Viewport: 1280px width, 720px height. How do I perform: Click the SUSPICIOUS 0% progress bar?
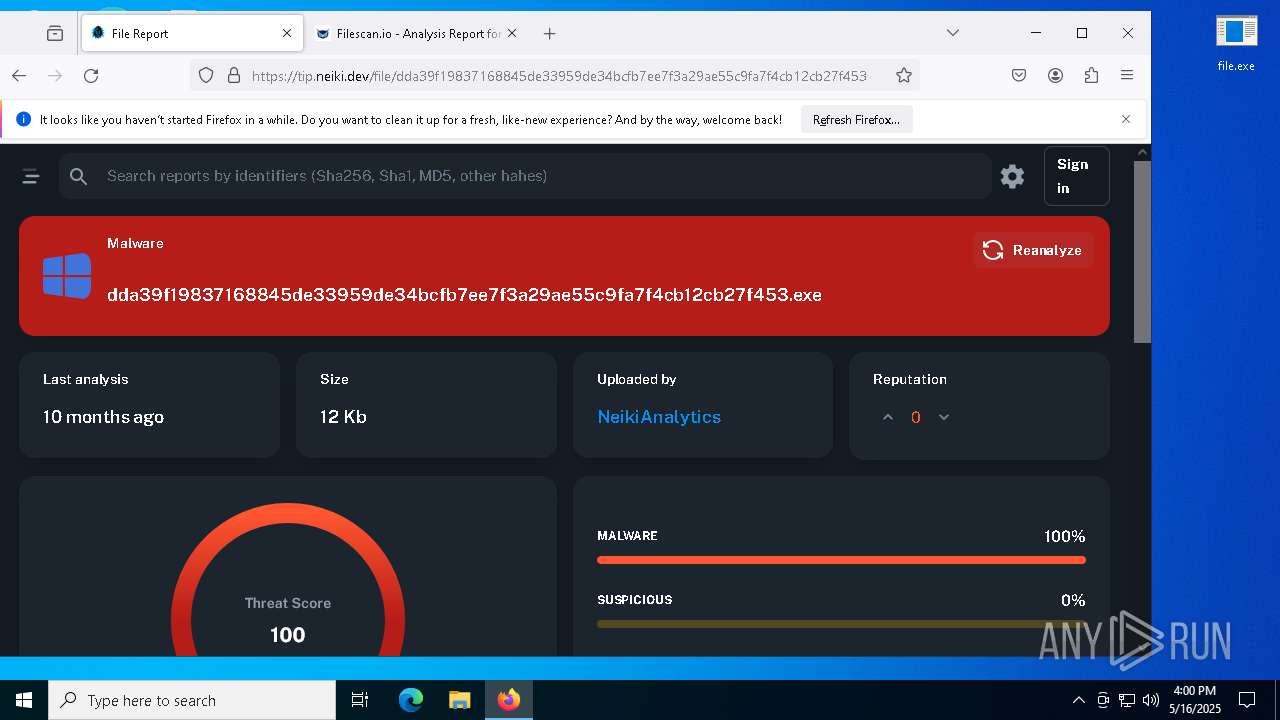pos(841,624)
